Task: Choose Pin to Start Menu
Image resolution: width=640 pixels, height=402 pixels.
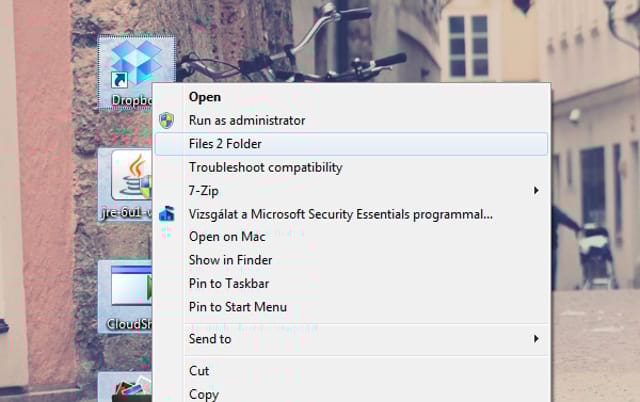Action: [351, 307]
